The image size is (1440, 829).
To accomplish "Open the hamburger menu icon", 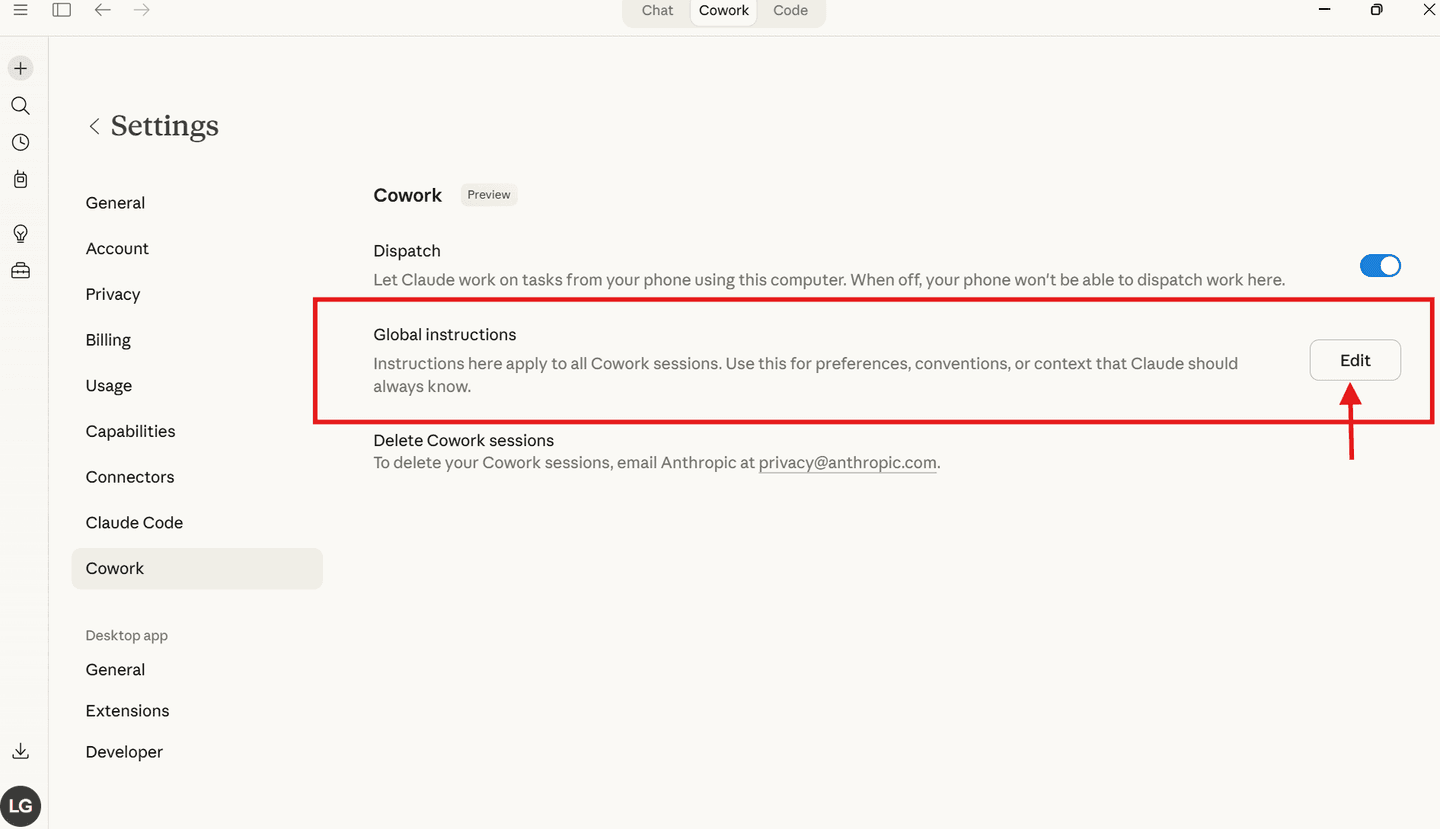I will click(x=20, y=10).
